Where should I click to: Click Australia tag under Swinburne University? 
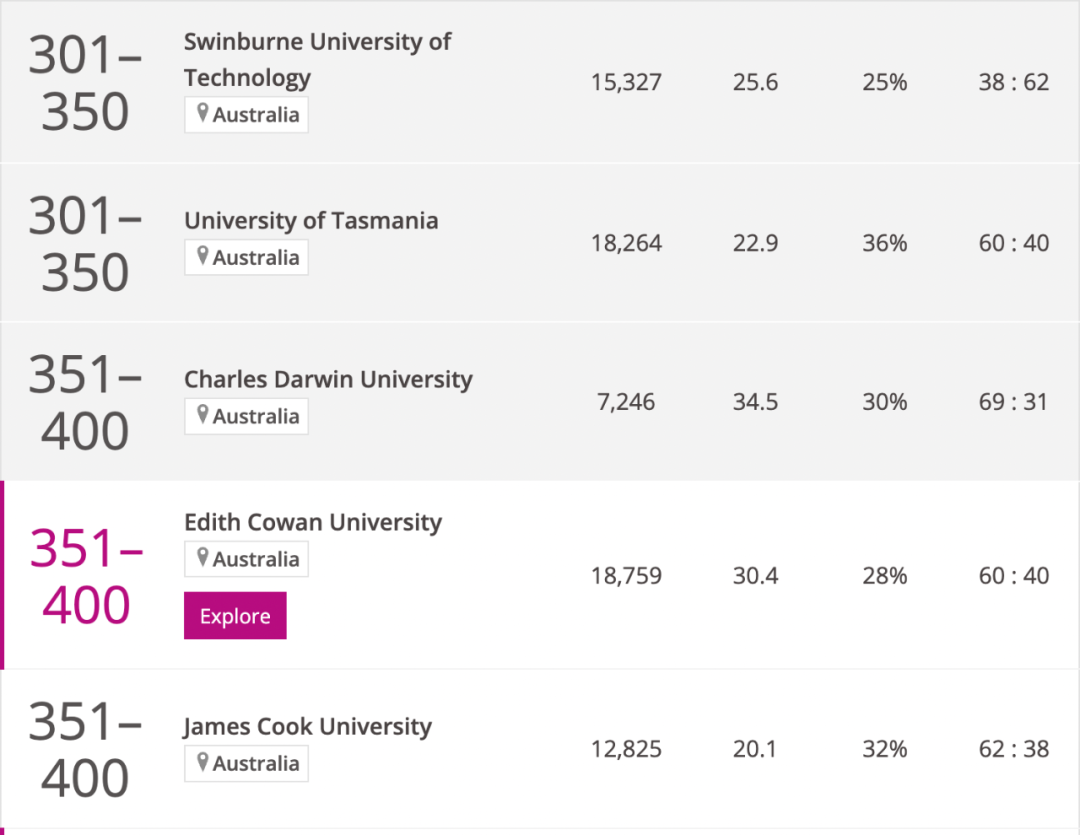(256, 115)
